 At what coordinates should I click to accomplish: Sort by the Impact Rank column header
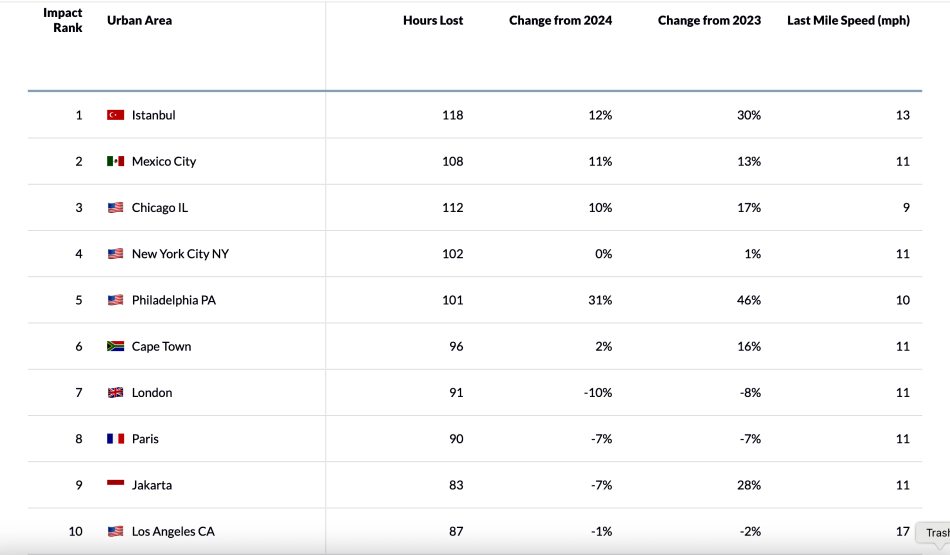point(63,20)
